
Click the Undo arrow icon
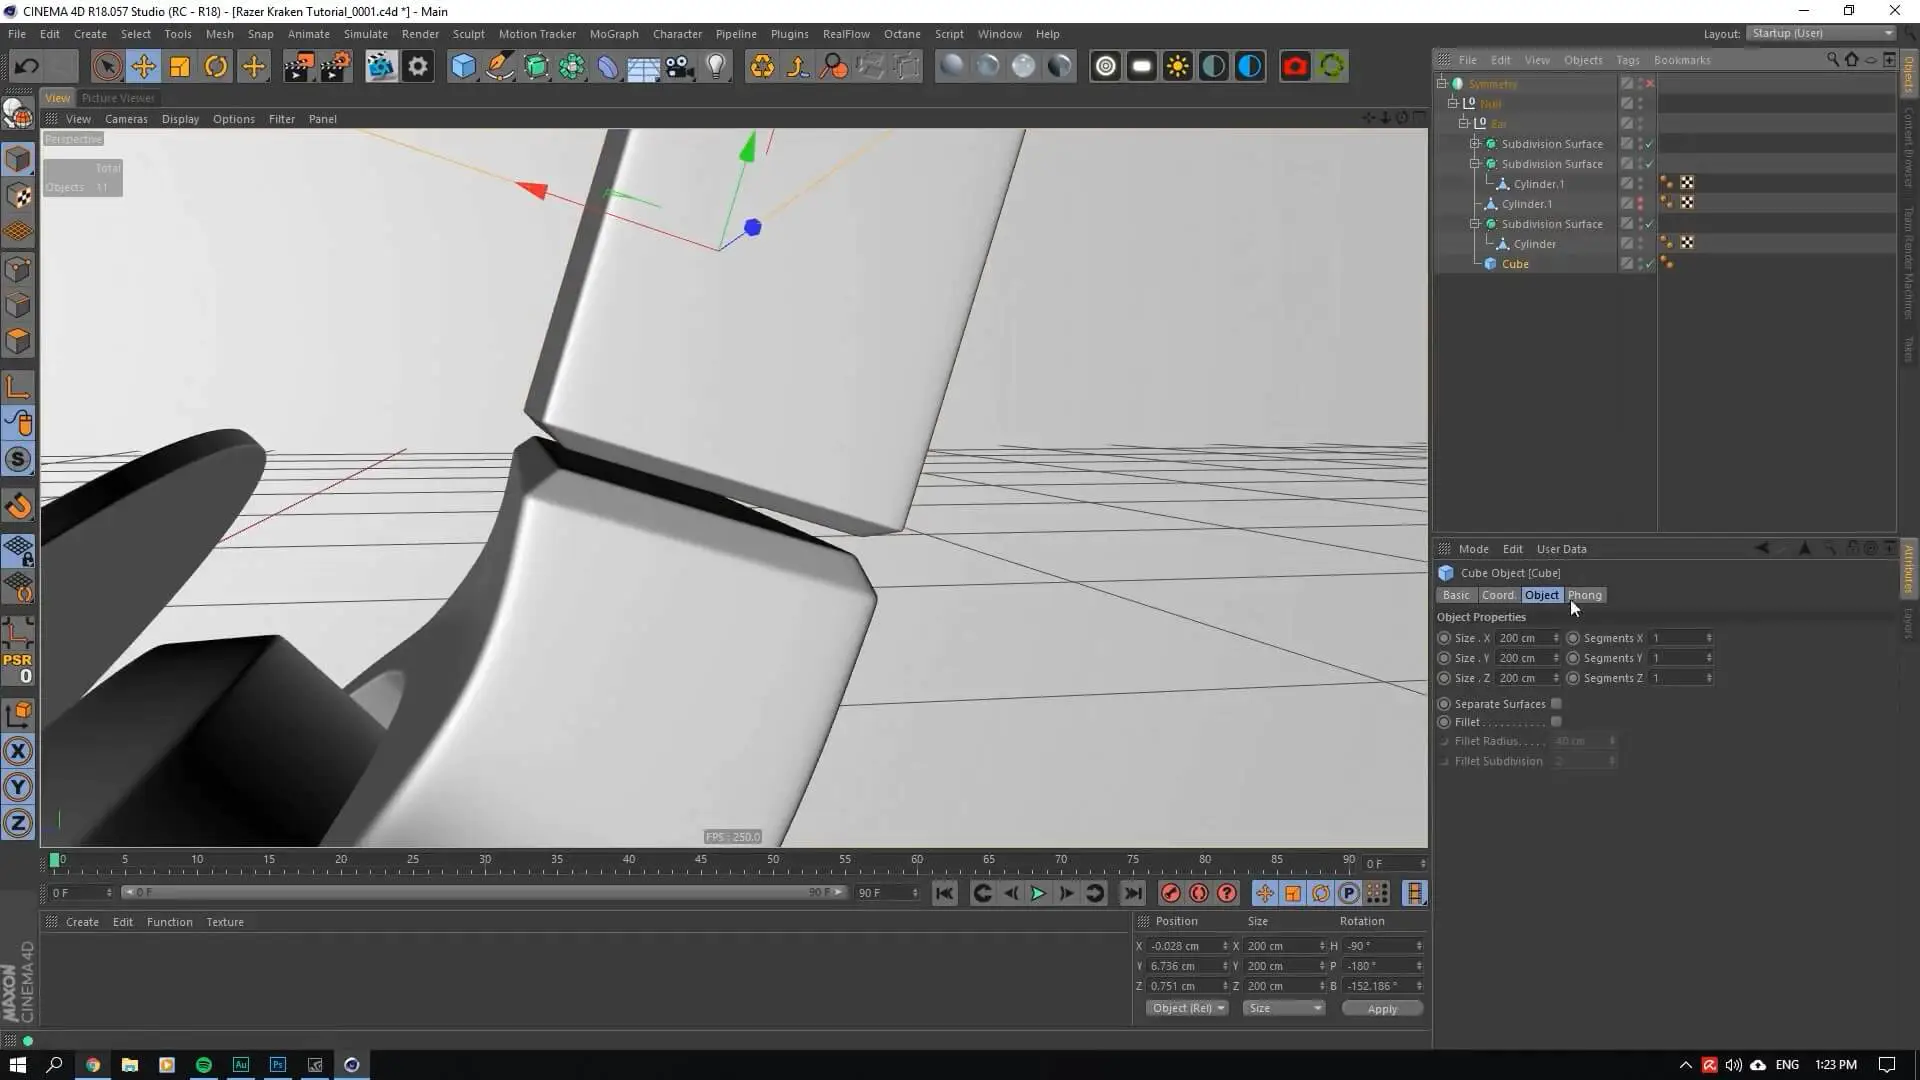[x=27, y=67]
